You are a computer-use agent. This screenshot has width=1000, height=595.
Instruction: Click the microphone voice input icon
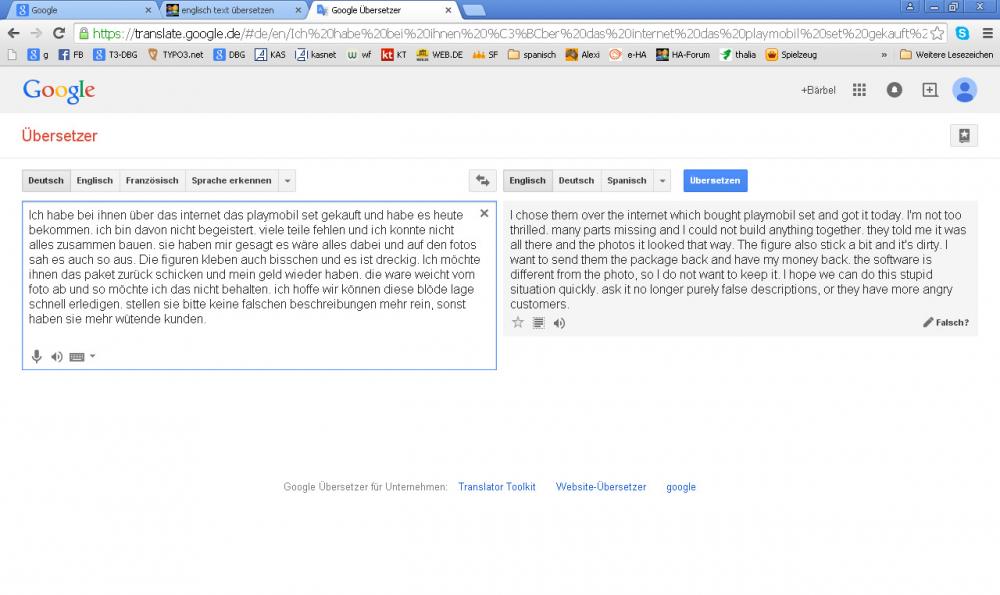pos(37,356)
